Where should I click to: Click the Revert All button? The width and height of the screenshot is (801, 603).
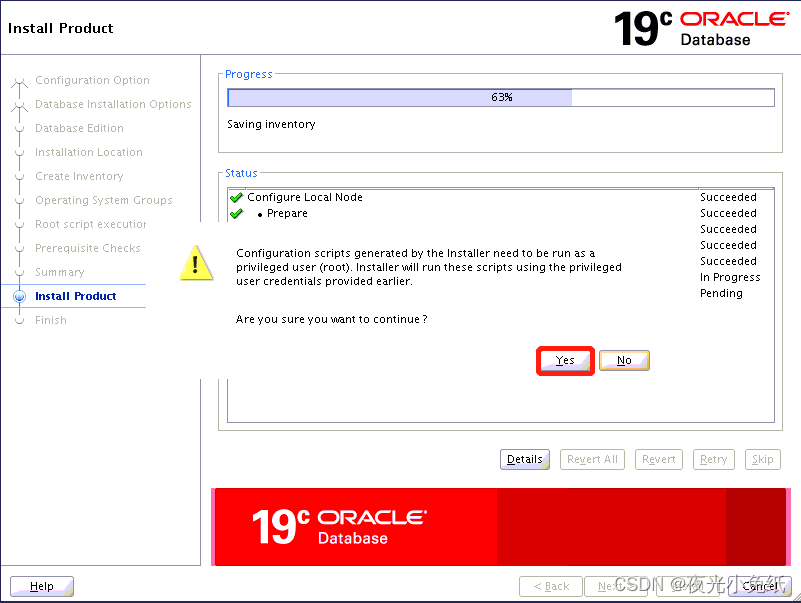pyautogui.click(x=592, y=459)
